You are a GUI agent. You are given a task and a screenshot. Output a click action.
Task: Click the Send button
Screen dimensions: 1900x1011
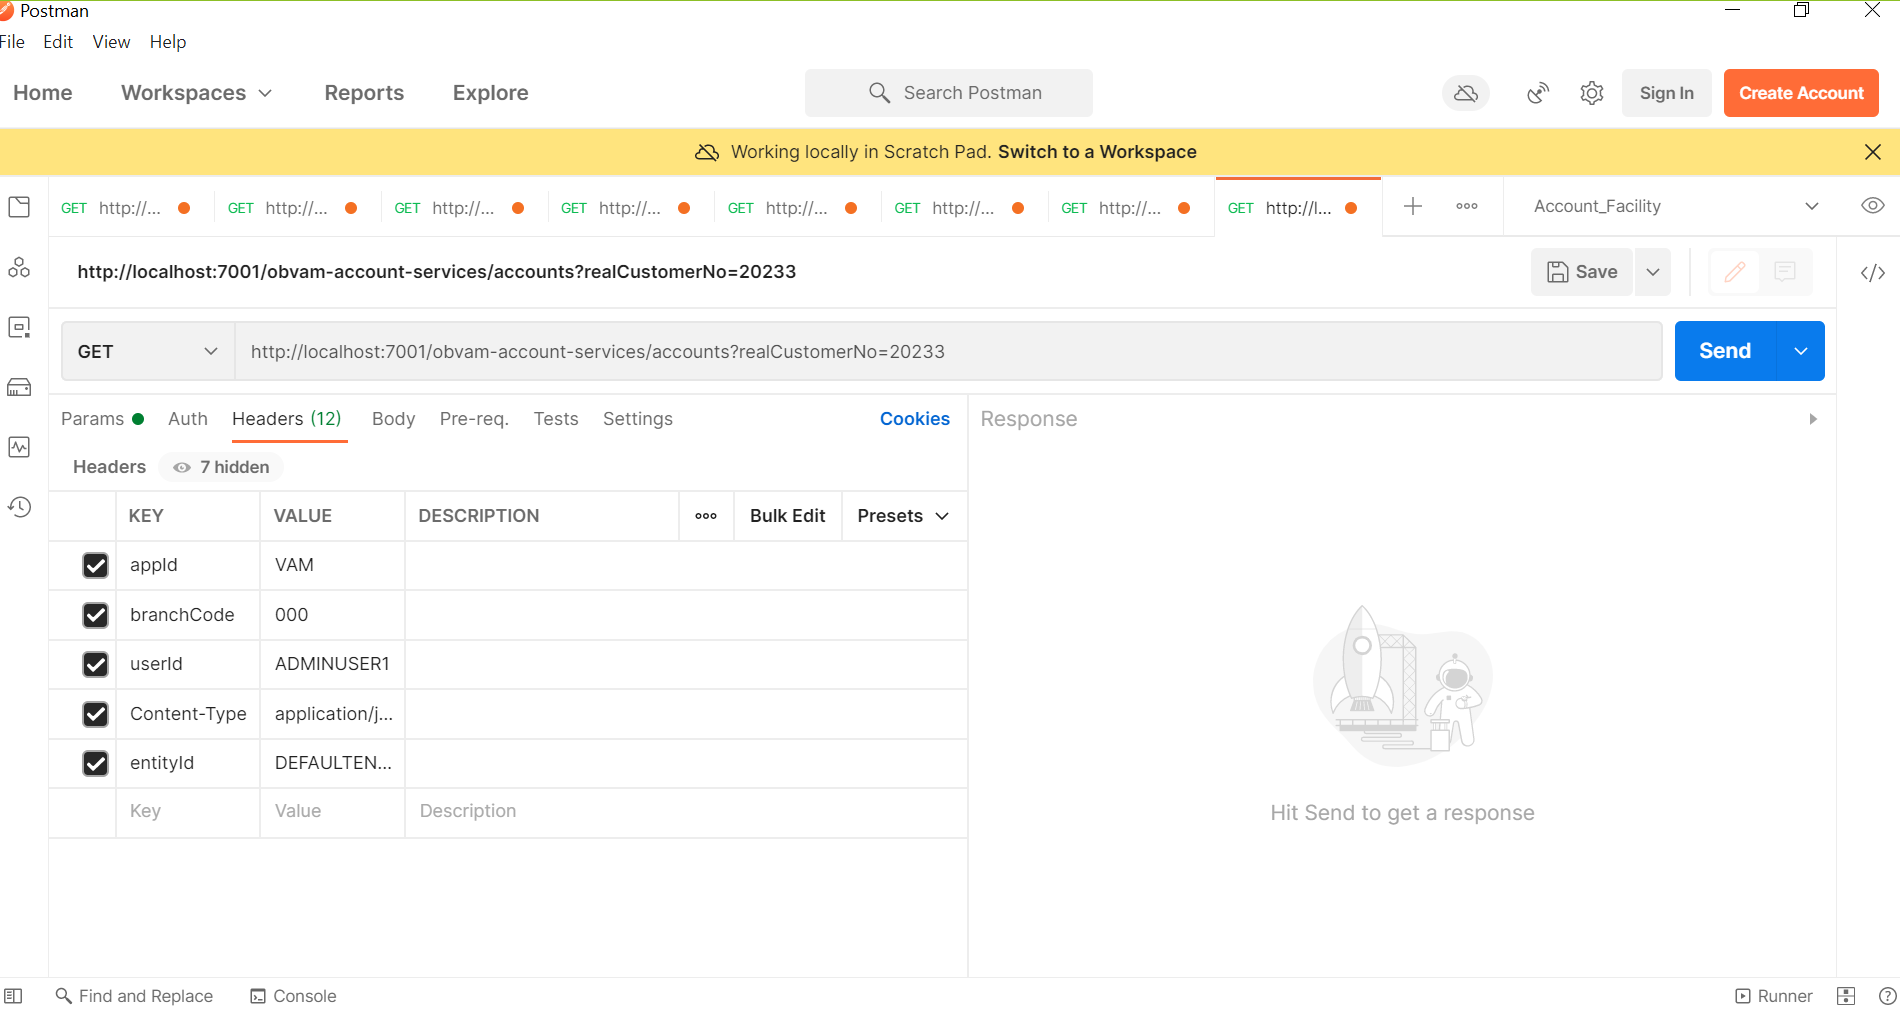point(1725,351)
